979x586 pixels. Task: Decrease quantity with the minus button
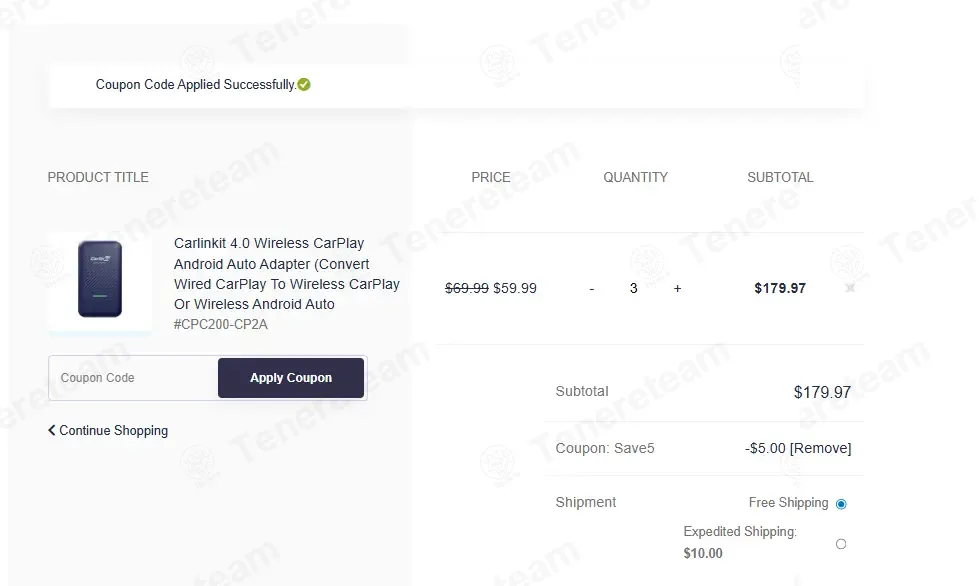point(591,288)
